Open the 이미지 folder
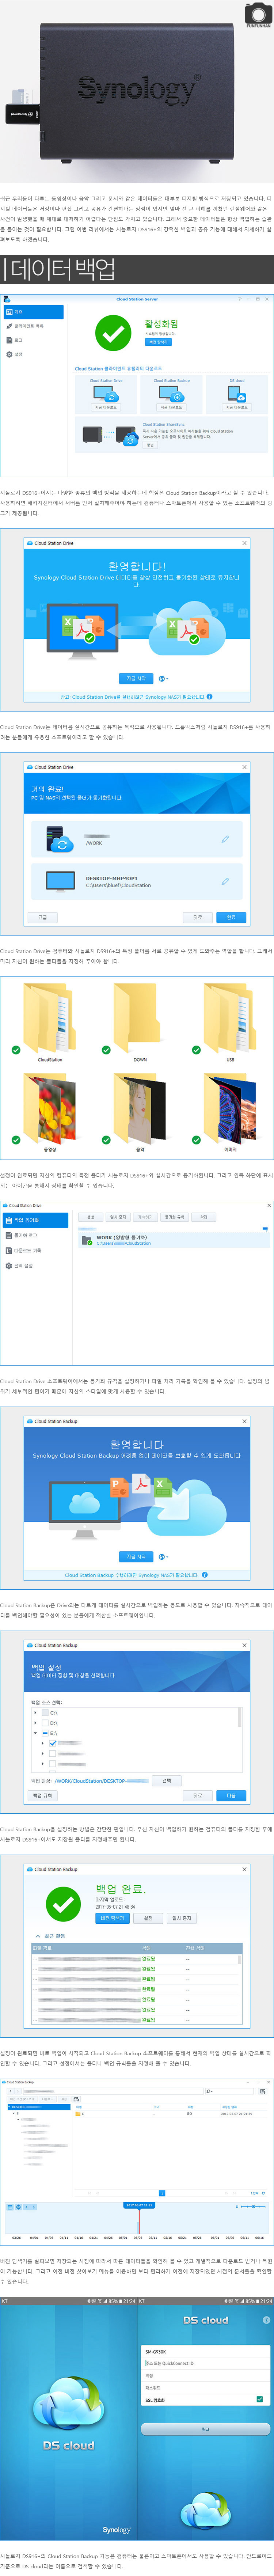Viewport: 274px width, 2576px height. click(230, 1111)
